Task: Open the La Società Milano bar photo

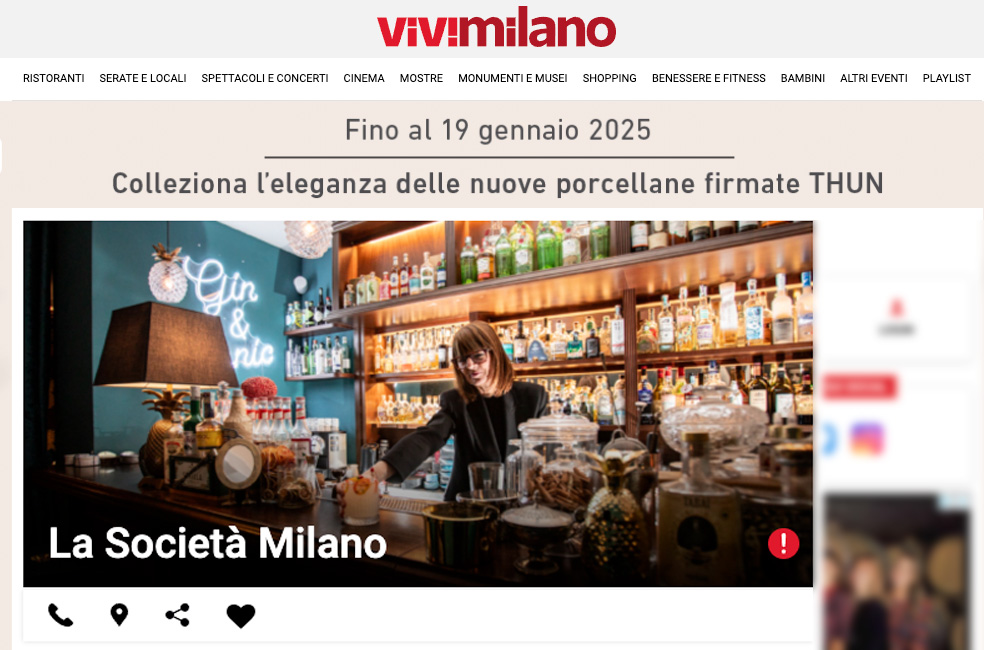Action: [x=418, y=403]
